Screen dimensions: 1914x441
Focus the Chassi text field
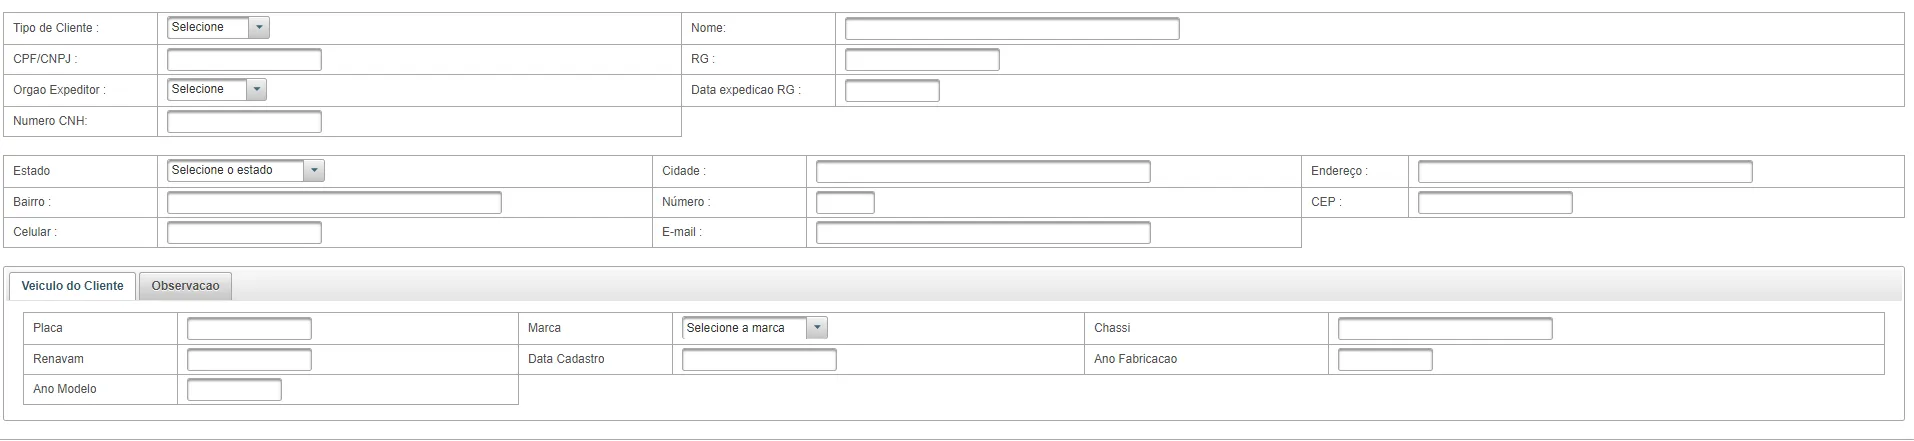(1444, 329)
